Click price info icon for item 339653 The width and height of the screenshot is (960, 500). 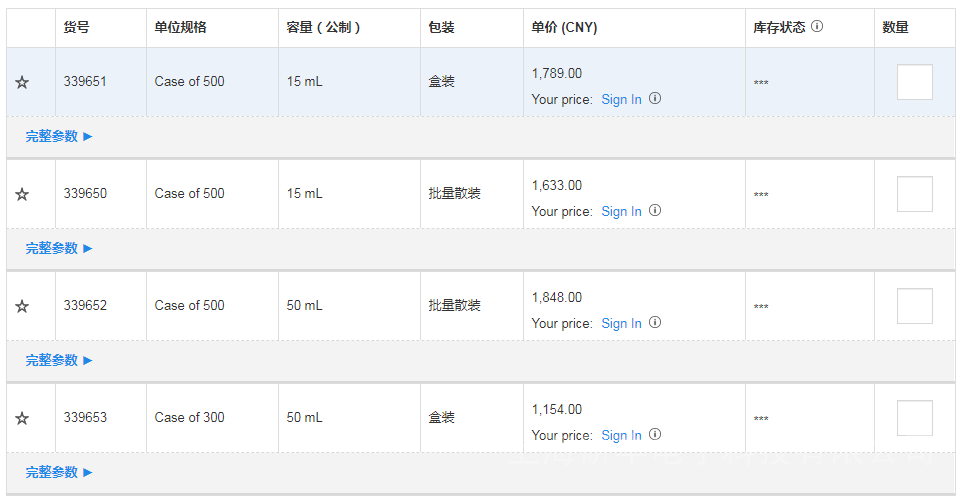[x=655, y=435]
